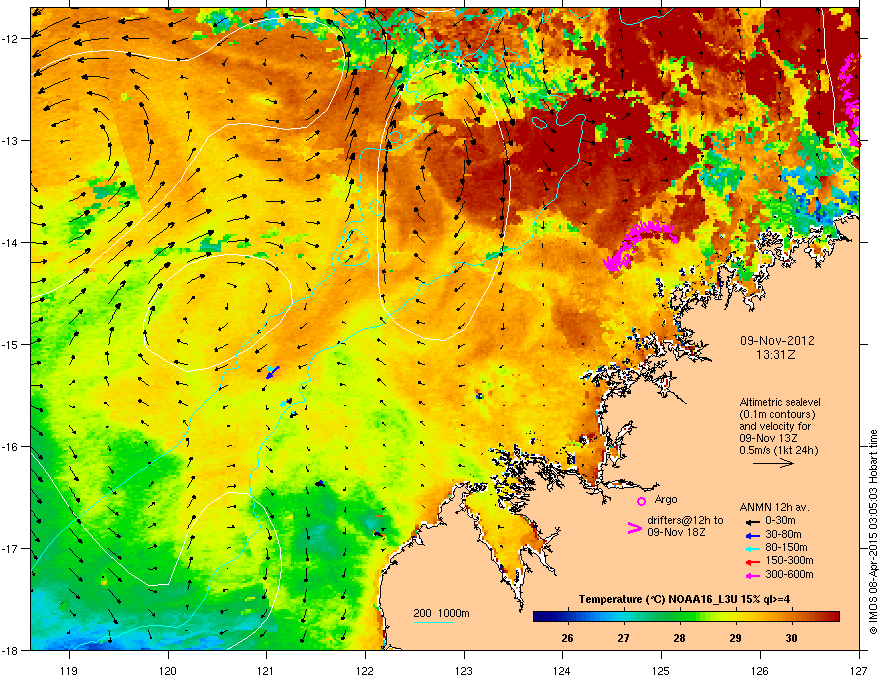The image size is (880, 680).
Task: Click the 0.5m/s velocity scale arrow
Action: 773,463
